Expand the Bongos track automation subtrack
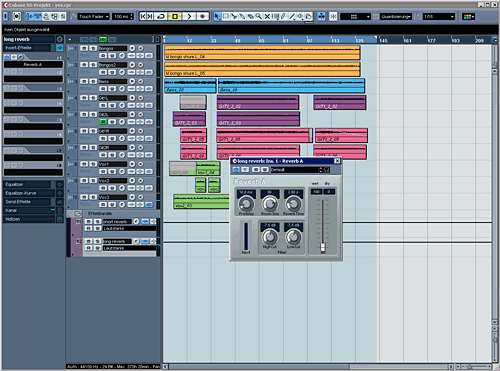The image size is (500, 371). [x=69, y=58]
